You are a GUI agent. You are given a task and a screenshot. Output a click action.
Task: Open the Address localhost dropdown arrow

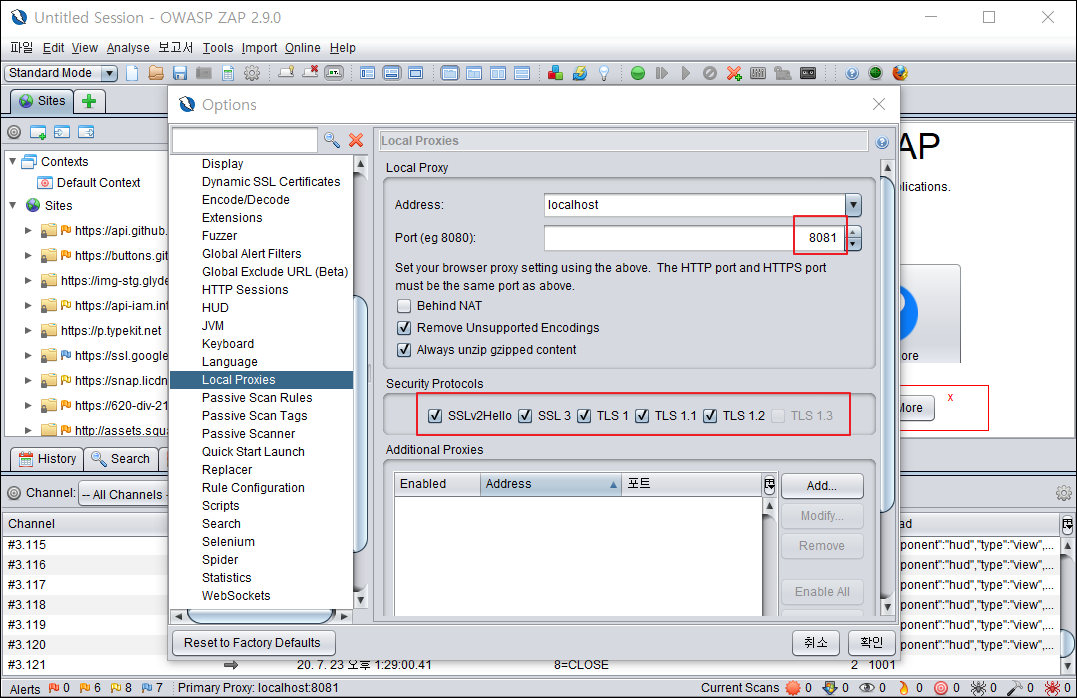853,205
